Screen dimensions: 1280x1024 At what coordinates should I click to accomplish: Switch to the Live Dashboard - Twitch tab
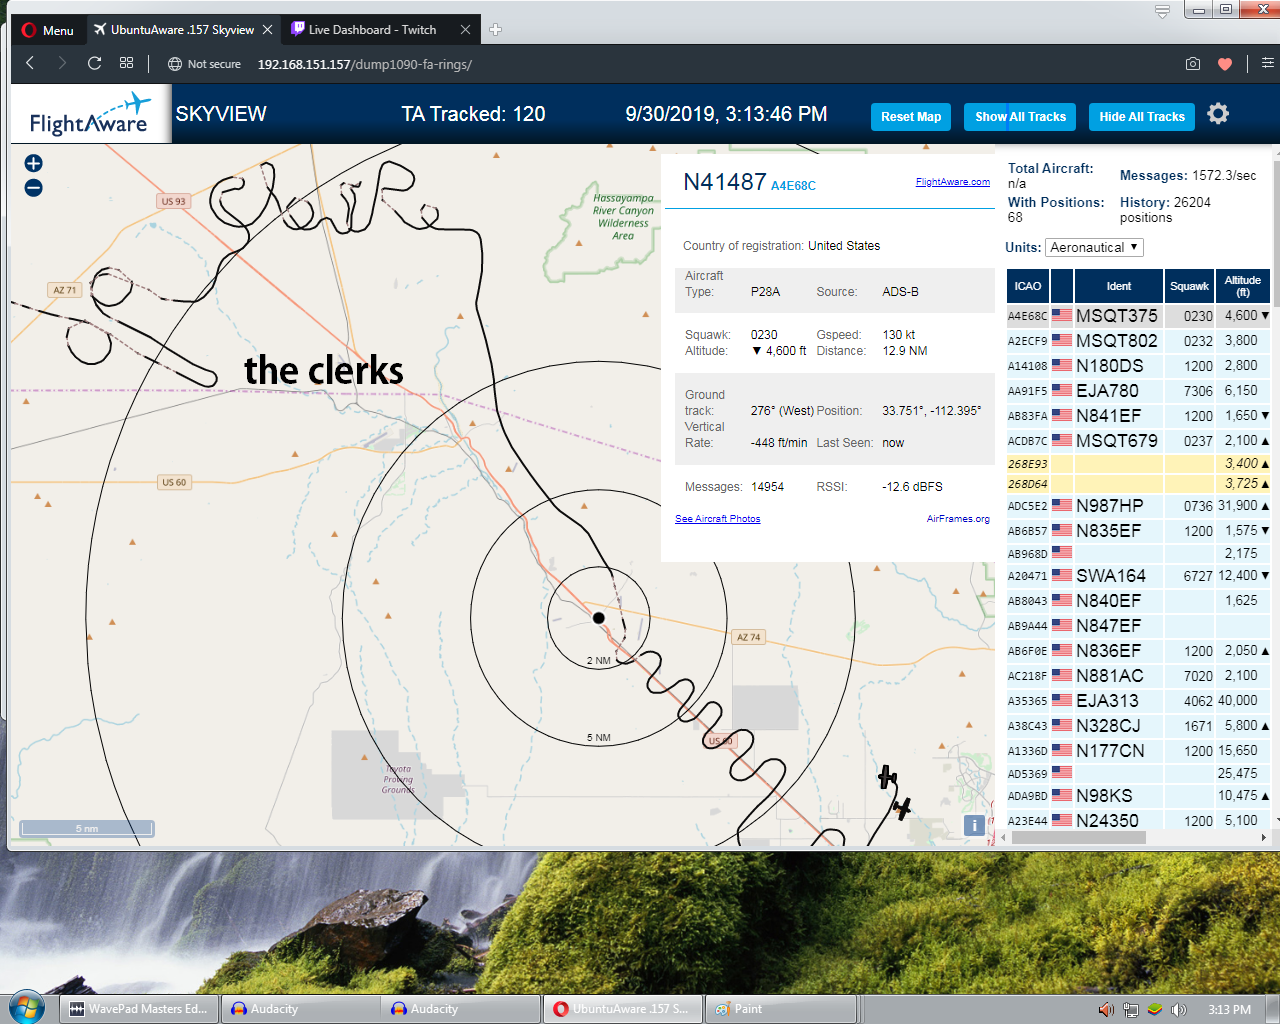coord(372,30)
